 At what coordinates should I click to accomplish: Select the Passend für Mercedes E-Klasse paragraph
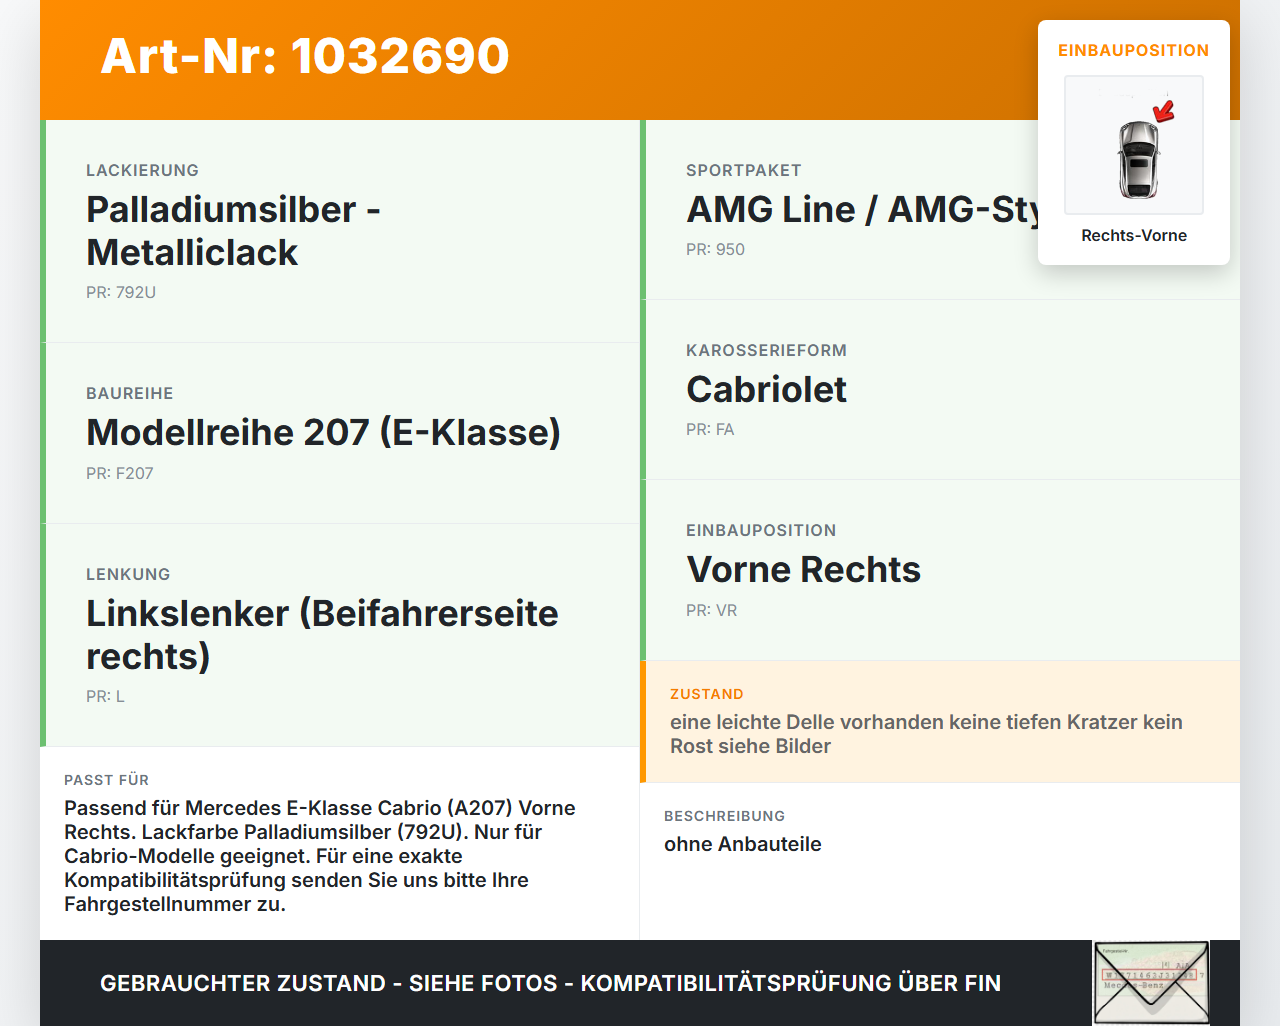point(320,856)
